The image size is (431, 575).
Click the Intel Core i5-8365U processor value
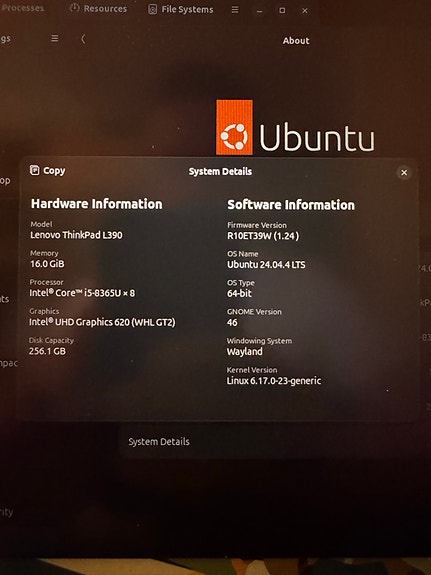pyautogui.click(x=82, y=293)
